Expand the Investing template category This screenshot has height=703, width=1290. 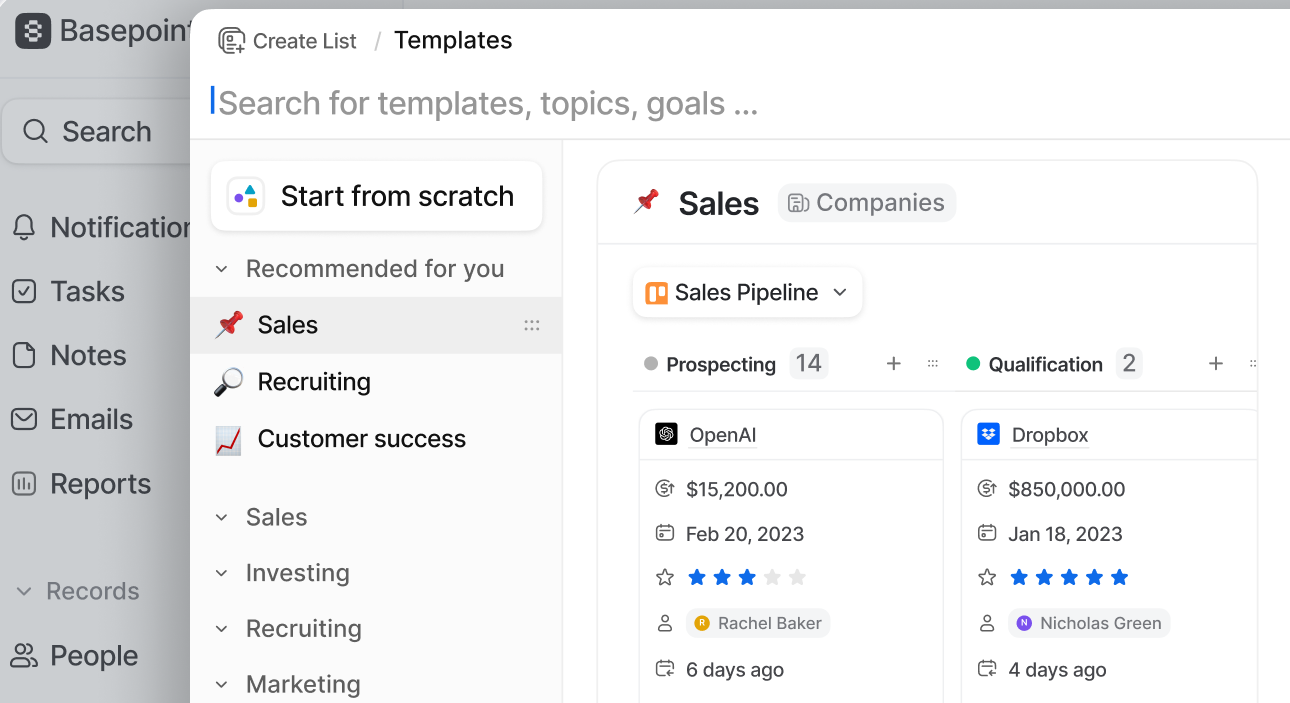point(223,573)
